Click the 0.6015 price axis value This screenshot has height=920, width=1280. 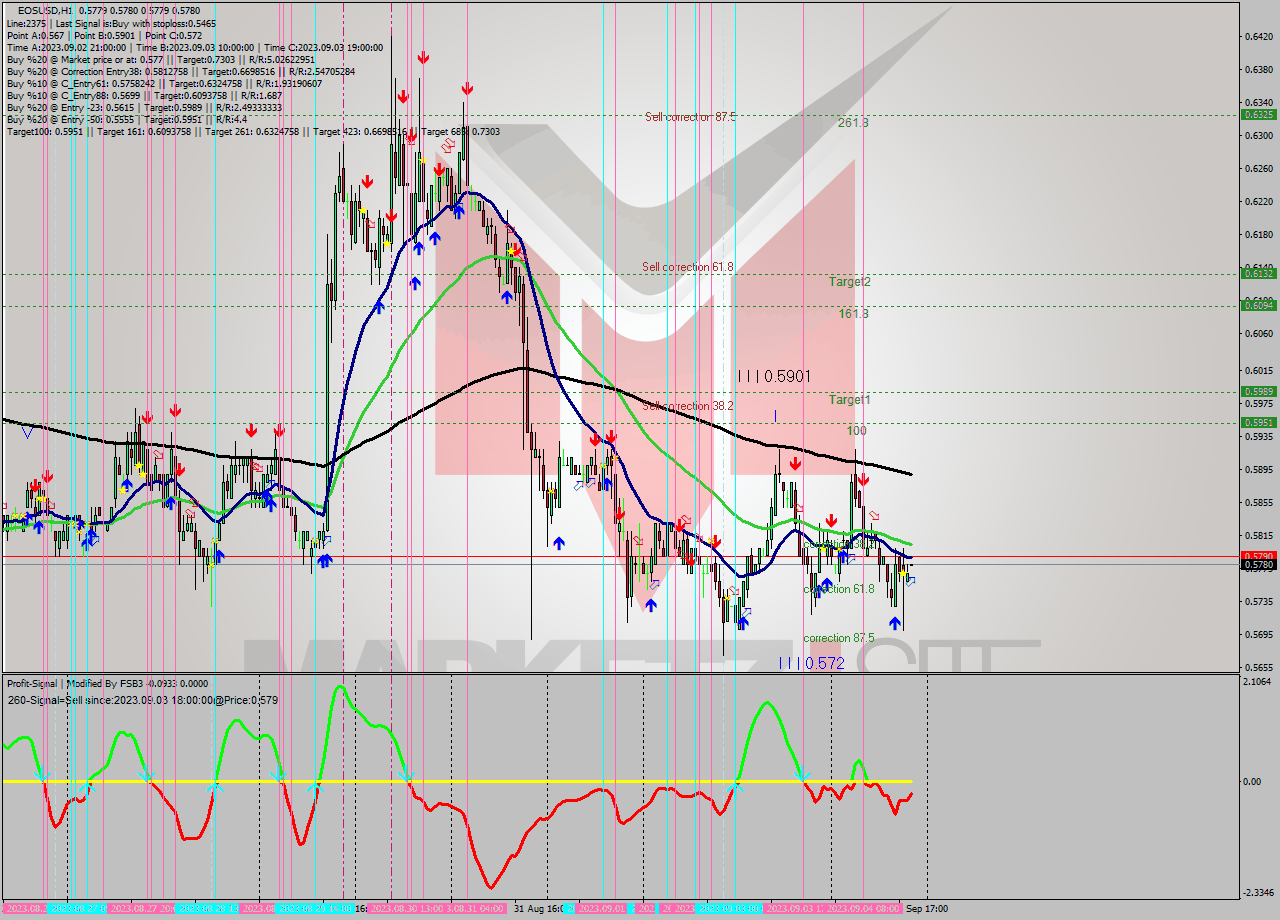(1257, 370)
